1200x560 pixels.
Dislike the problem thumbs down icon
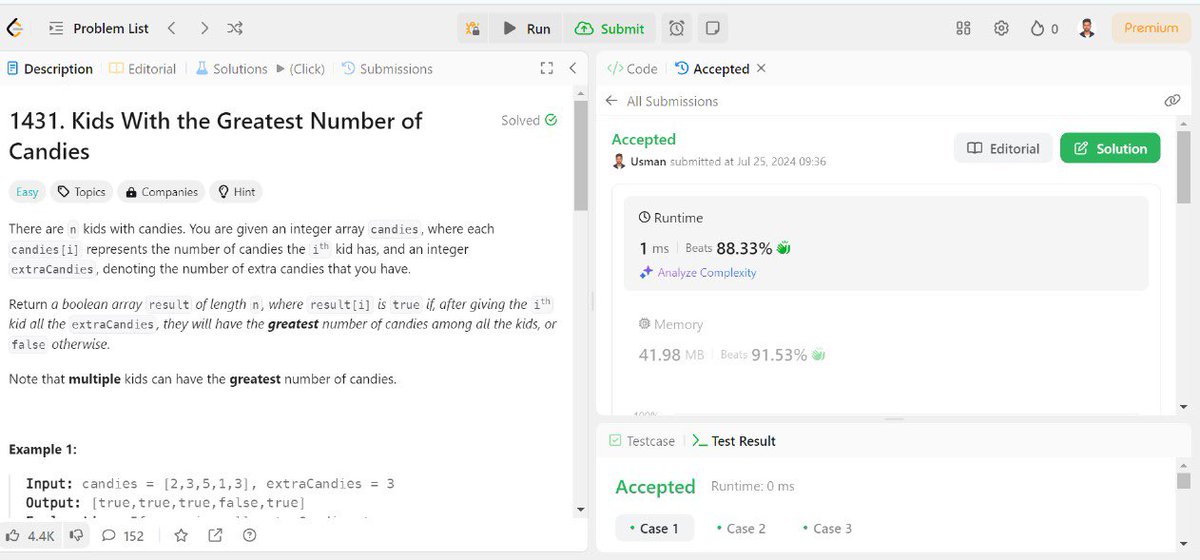click(75, 536)
